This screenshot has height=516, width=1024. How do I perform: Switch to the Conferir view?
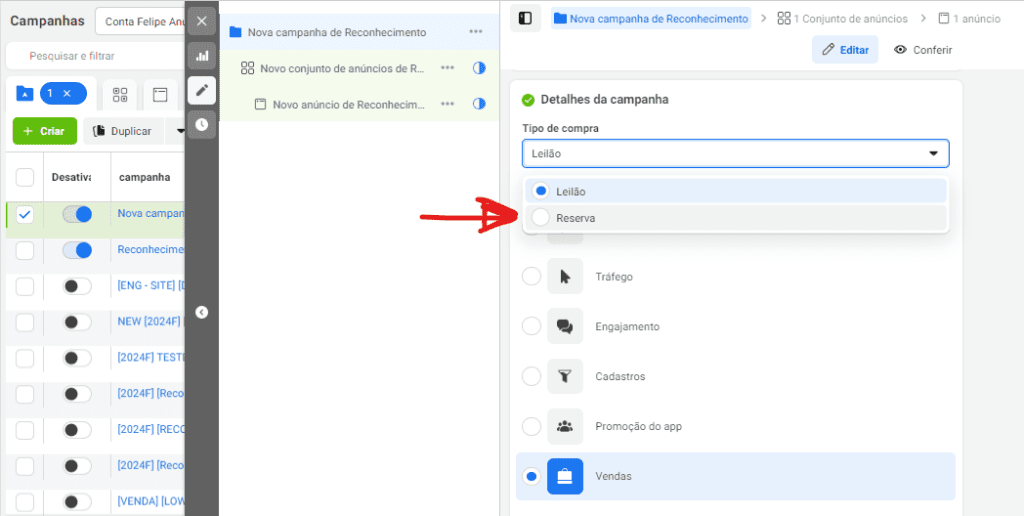923,50
